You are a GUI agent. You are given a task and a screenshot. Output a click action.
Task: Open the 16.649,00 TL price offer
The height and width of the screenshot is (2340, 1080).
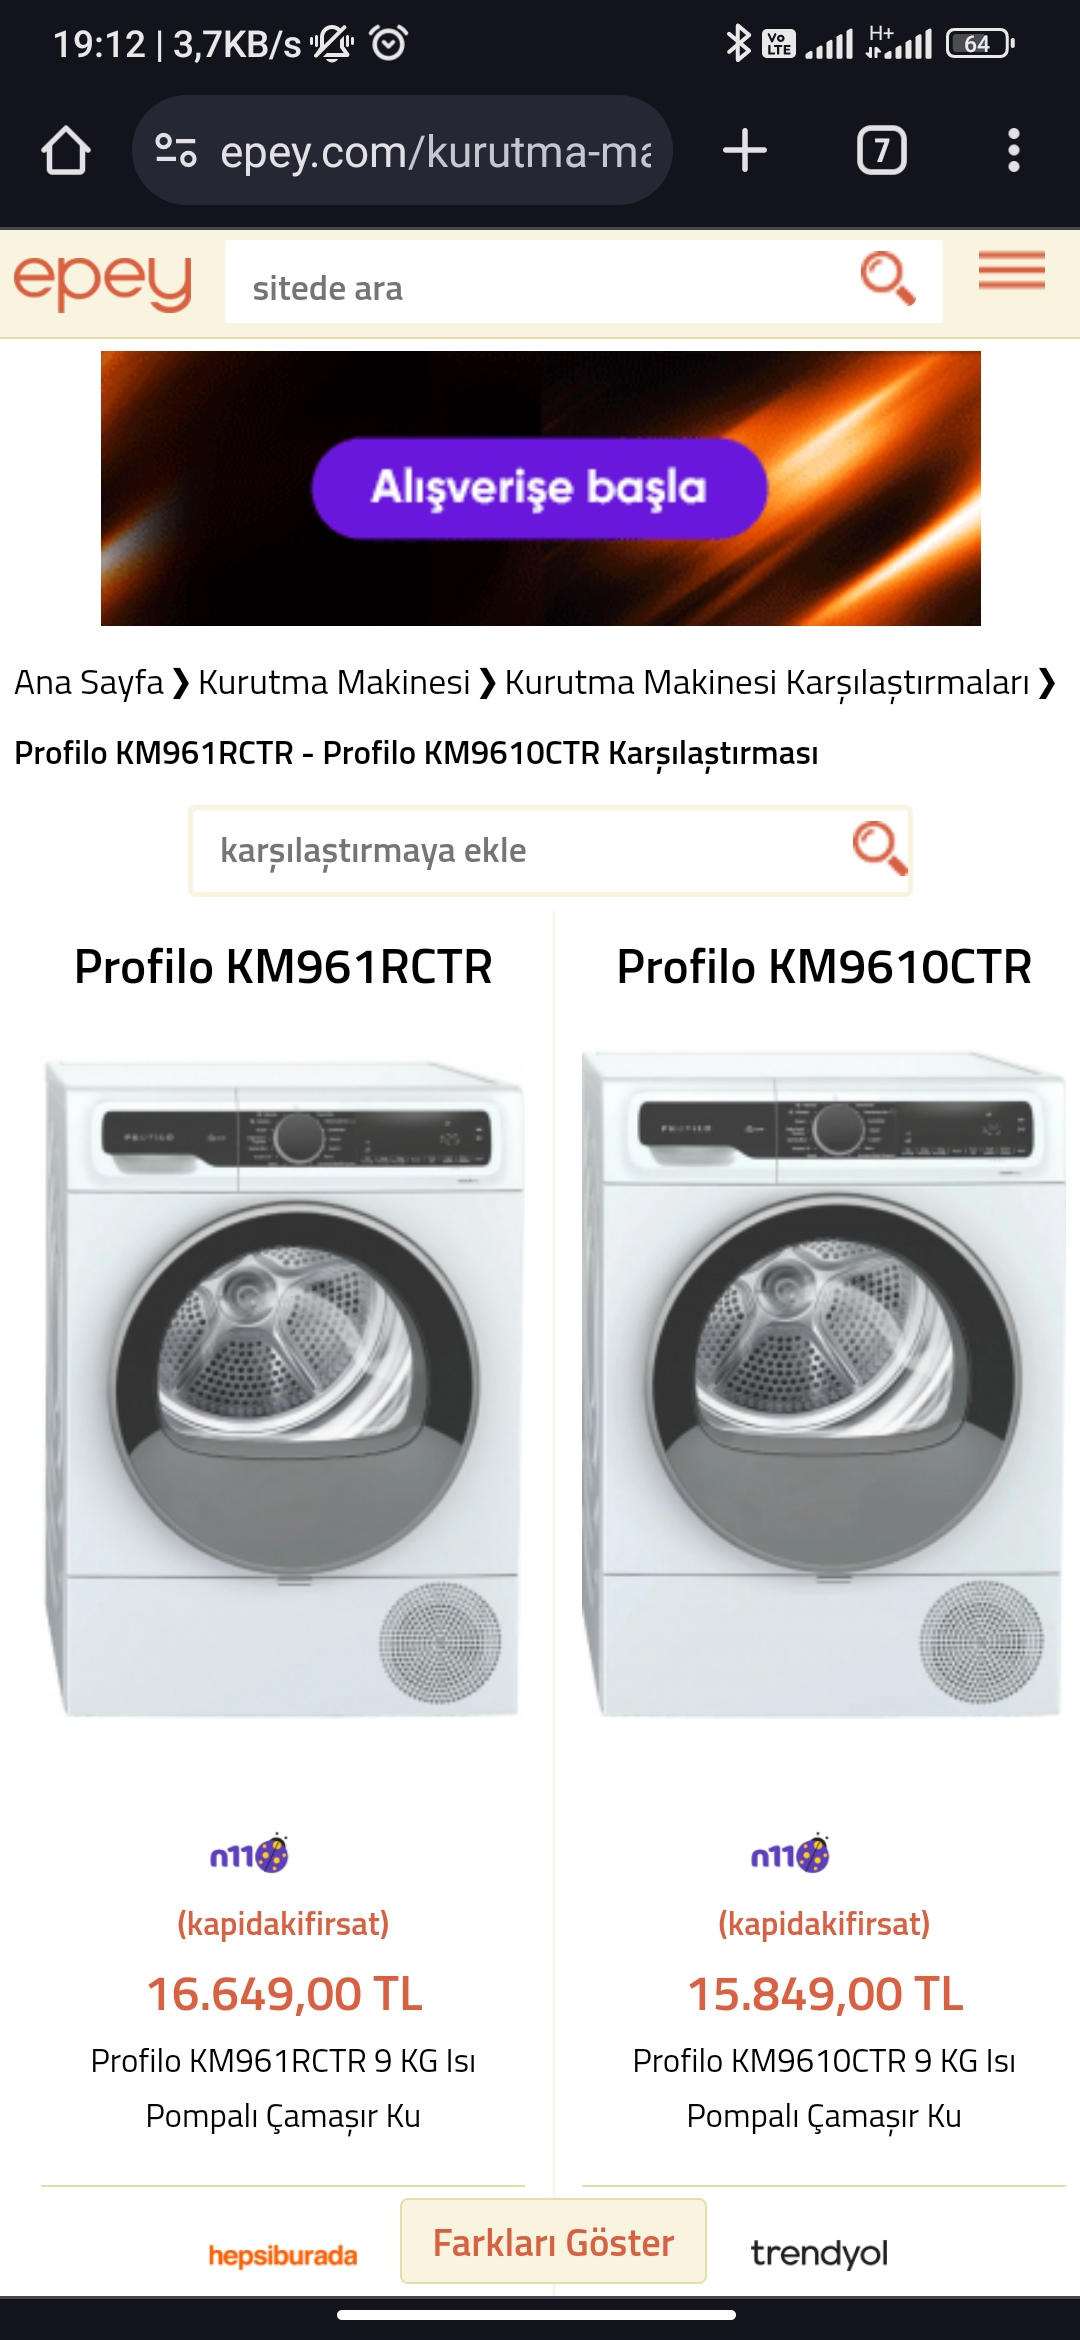click(x=284, y=1994)
